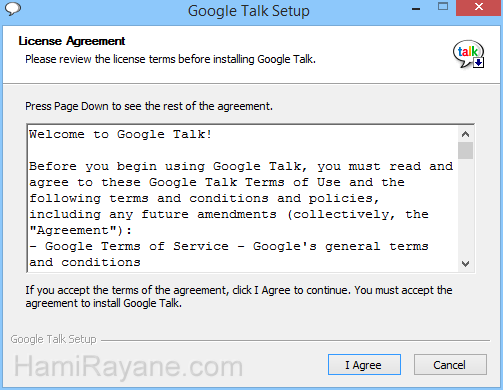This screenshot has height=390, width=503.
Task: Click the 'License Agreement' heading
Action: tap(72, 41)
